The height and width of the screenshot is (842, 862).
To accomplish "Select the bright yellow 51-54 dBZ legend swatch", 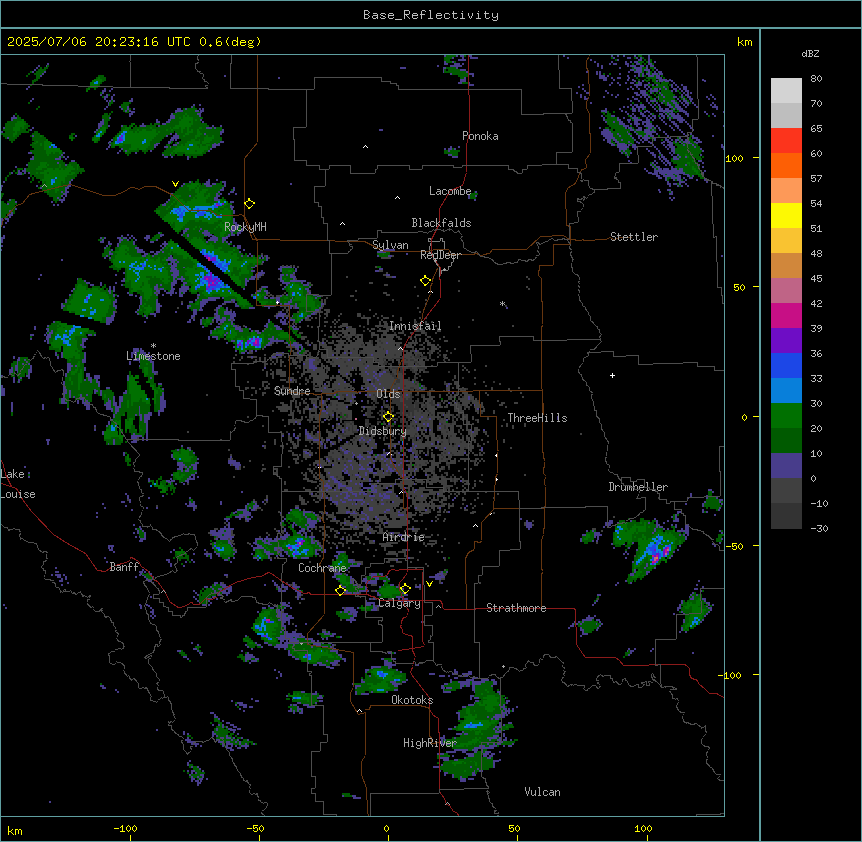I will 786,215.
